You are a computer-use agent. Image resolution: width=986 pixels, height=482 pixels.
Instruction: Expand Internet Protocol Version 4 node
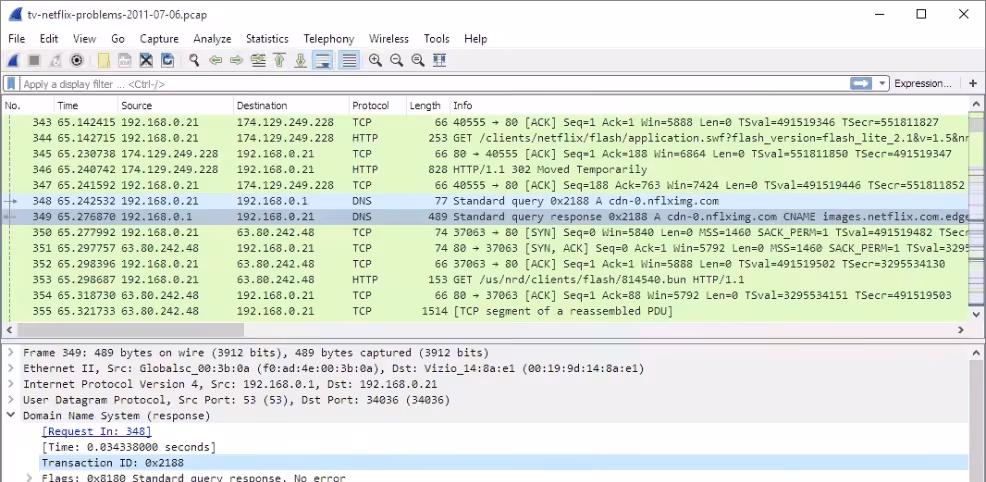(x=11, y=384)
